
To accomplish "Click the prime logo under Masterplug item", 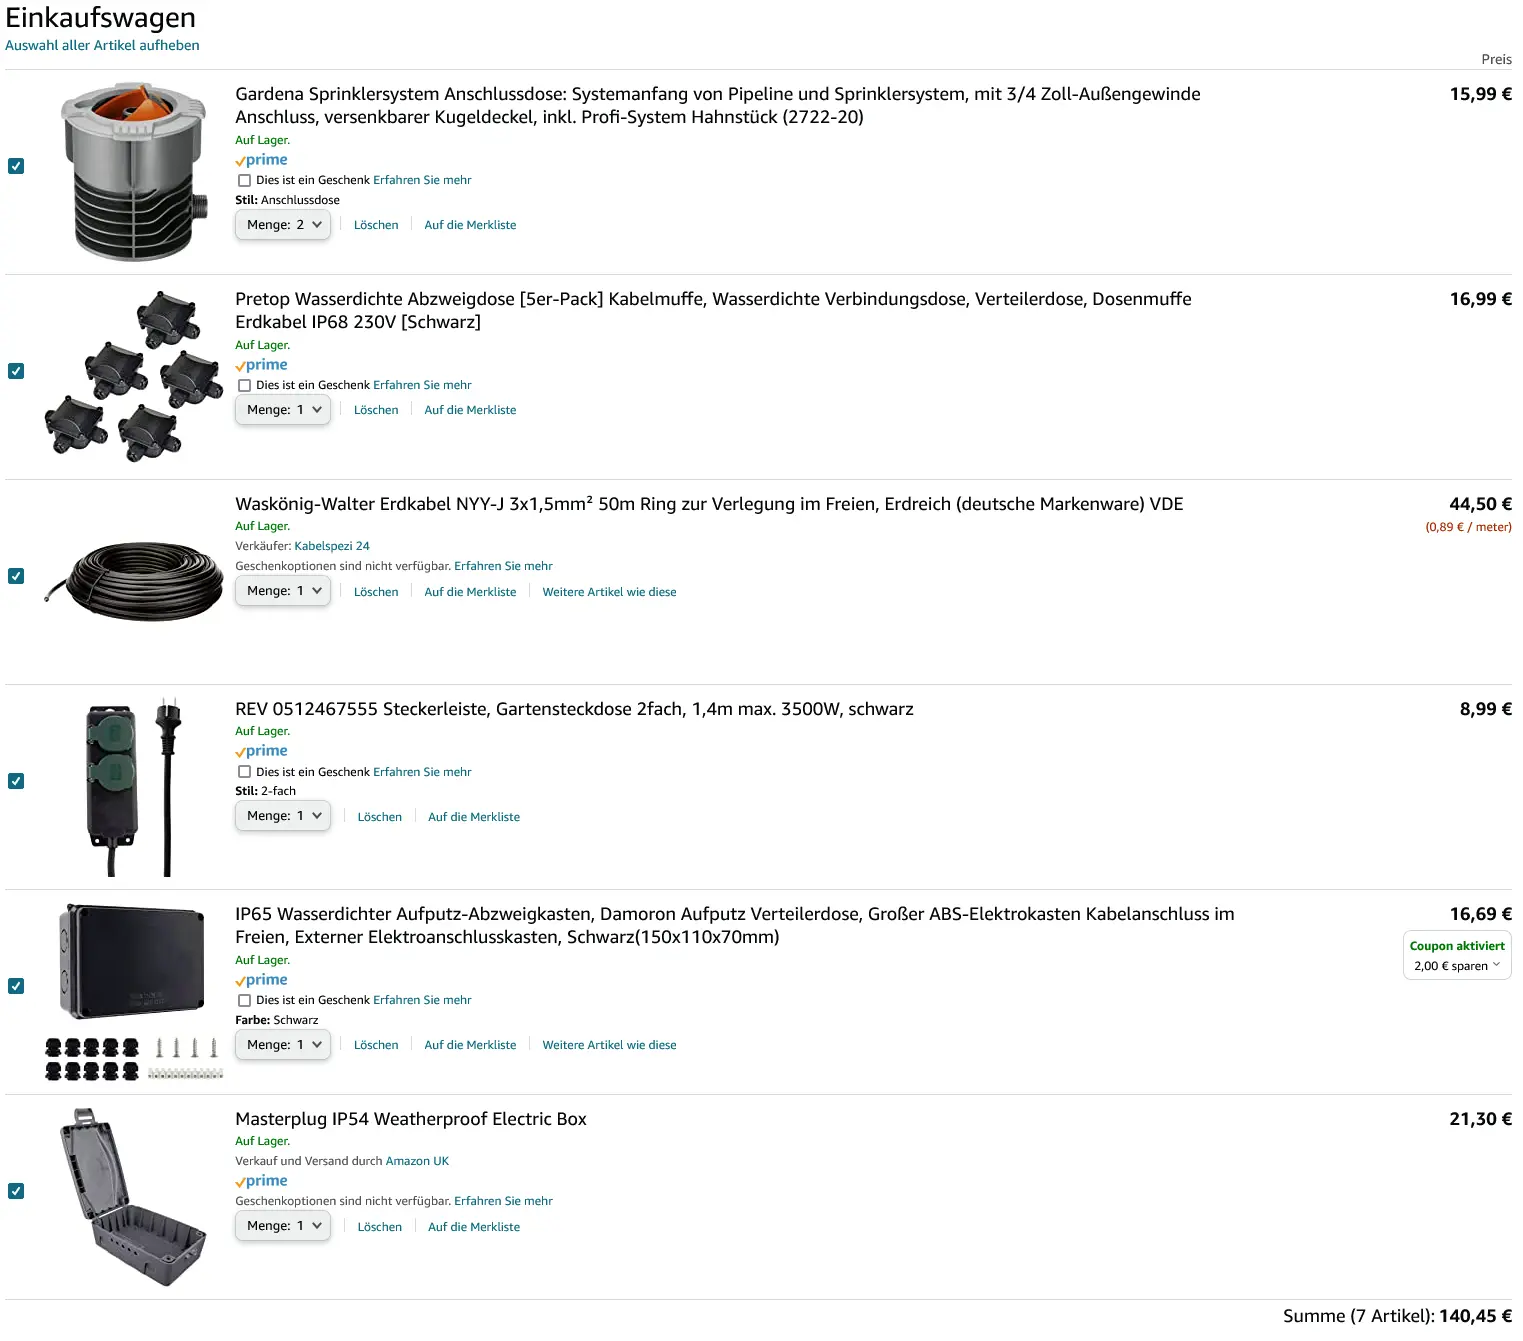I will (261, 1181).
